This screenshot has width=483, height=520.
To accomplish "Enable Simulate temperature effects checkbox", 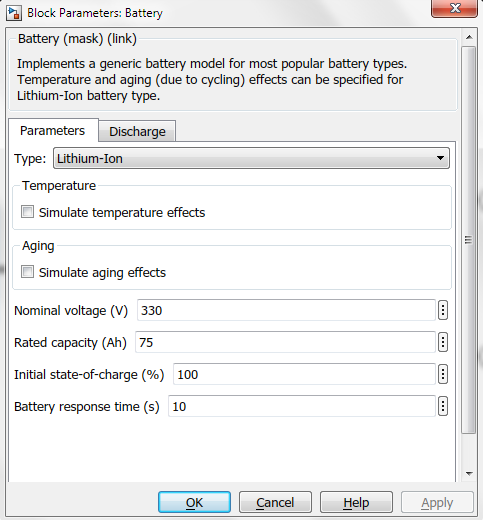I will pyautogui.click(x=27, y=212).
